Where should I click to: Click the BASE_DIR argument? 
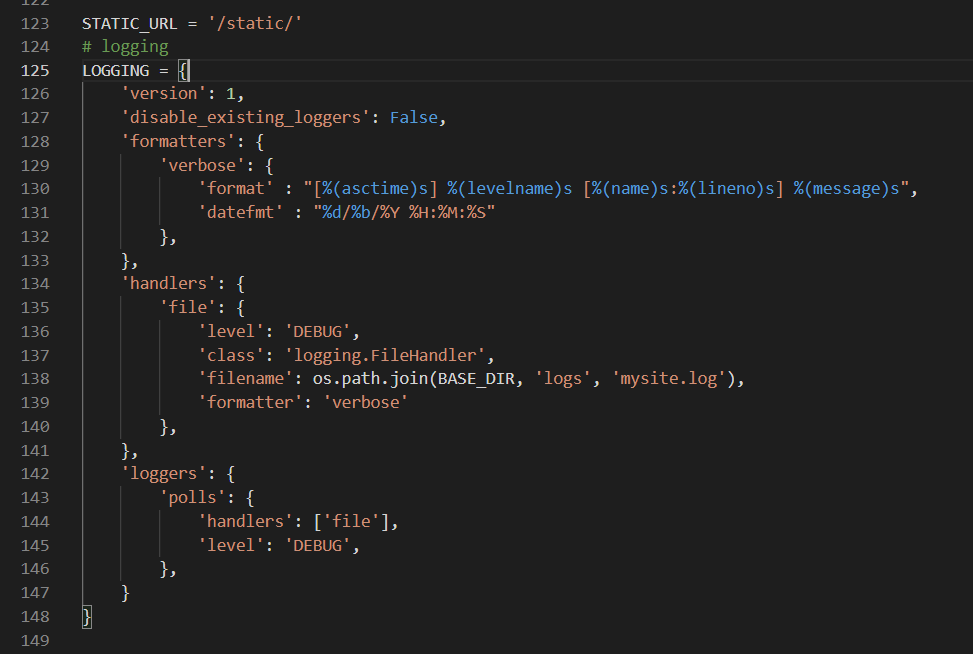[476, 379]
